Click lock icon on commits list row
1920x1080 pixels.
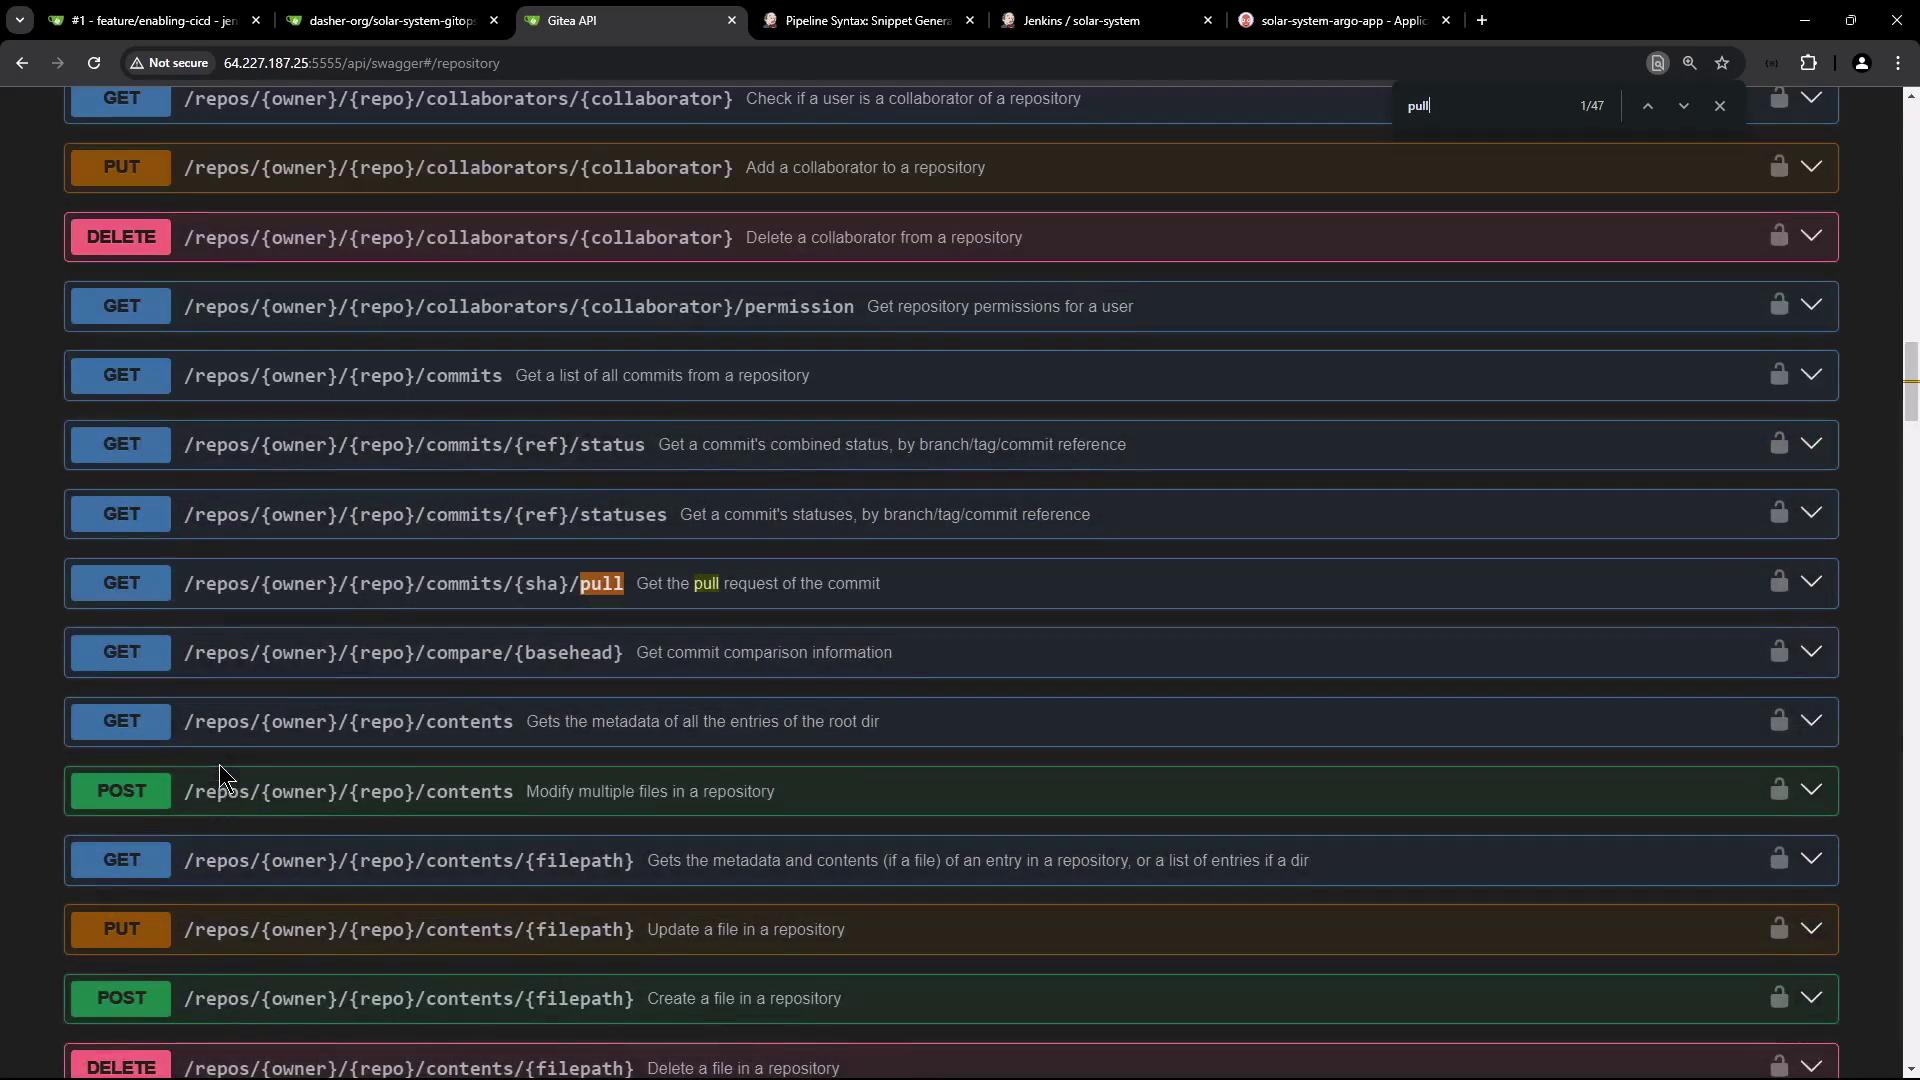[x=1778, y=374]
